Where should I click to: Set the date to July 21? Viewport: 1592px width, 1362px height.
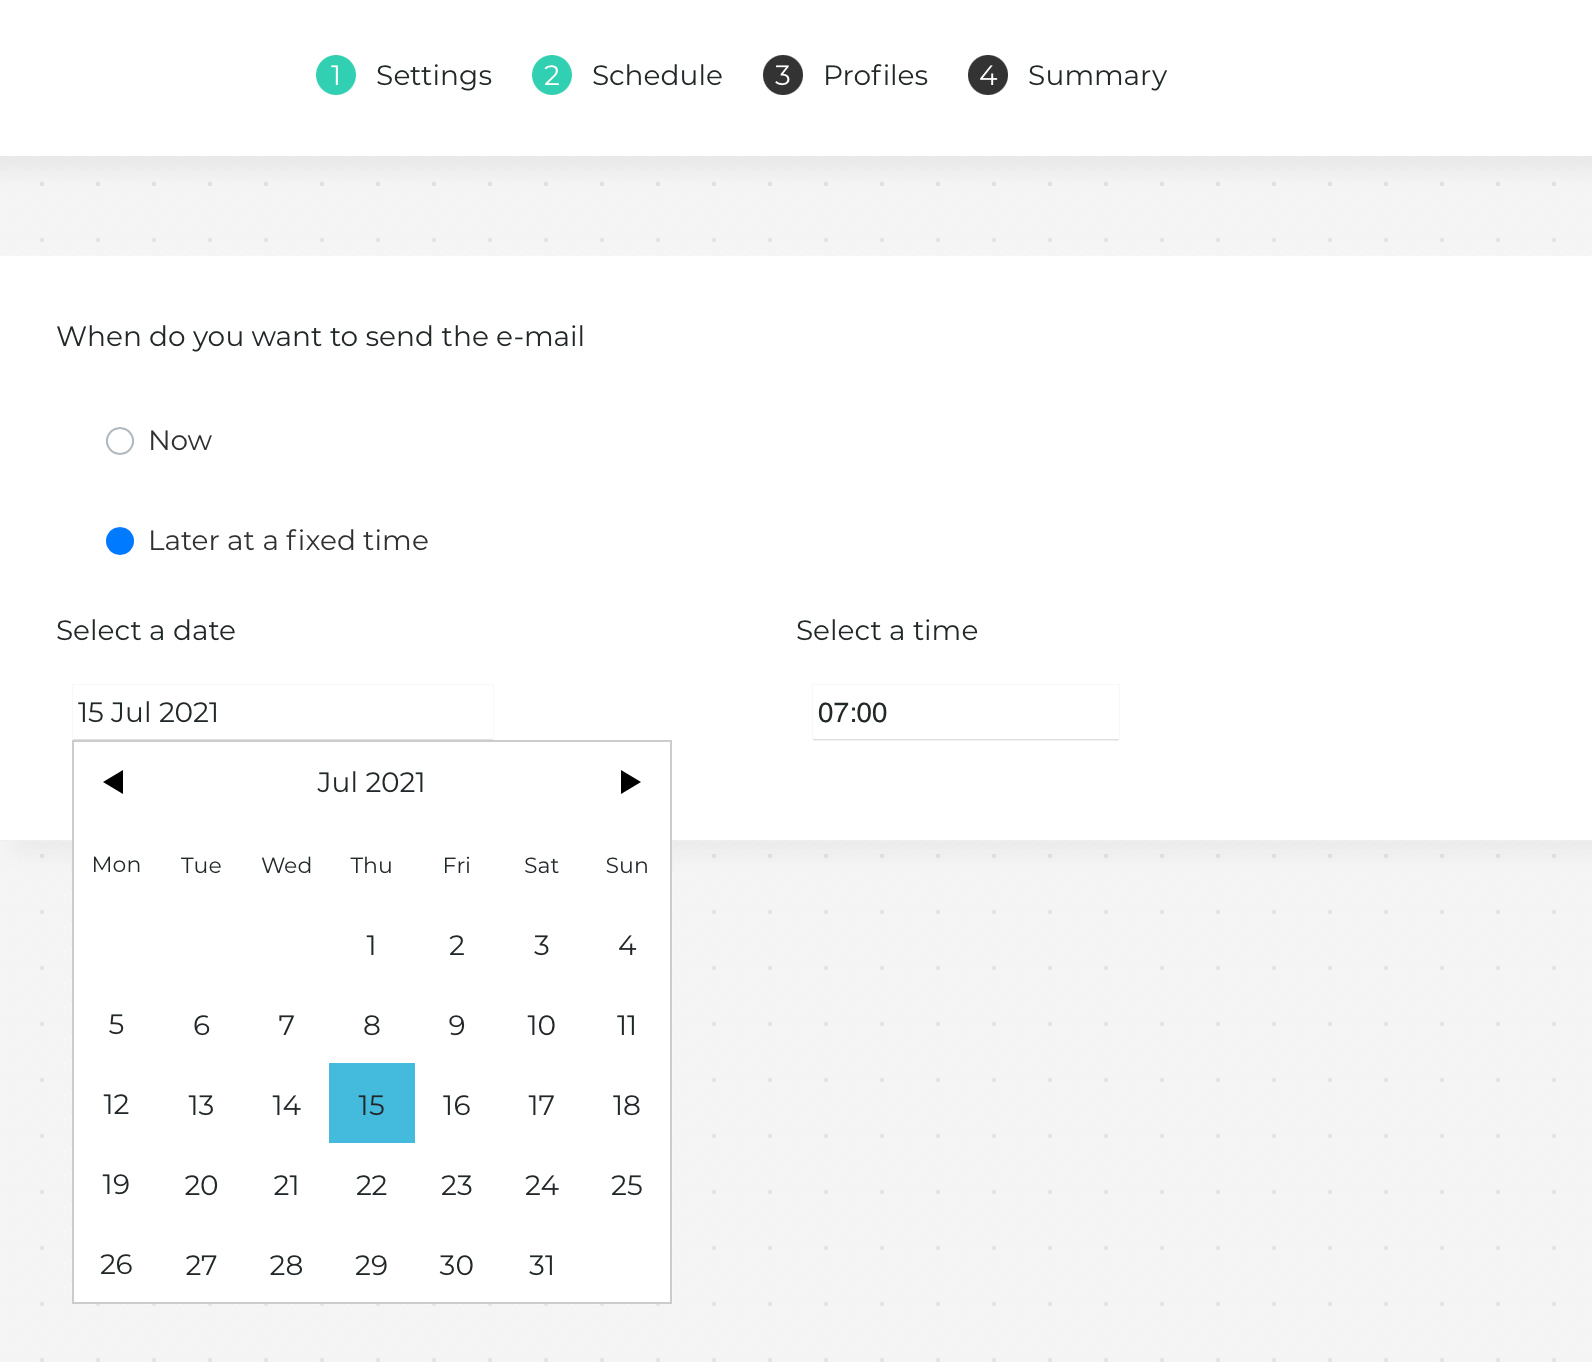point(286,1185)
